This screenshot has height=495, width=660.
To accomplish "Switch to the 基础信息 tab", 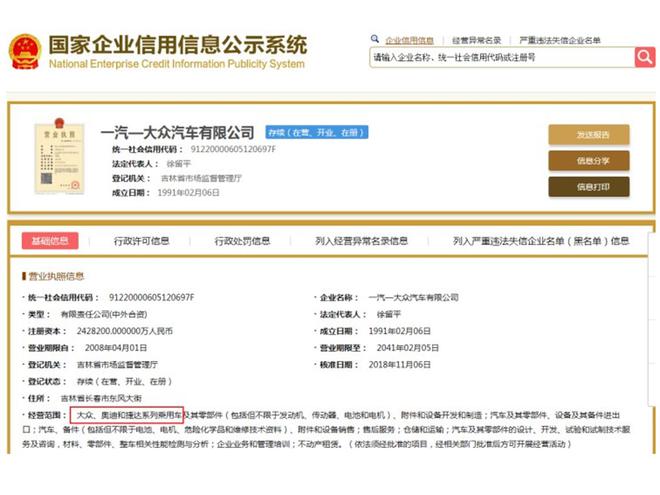I will [50, 241].
